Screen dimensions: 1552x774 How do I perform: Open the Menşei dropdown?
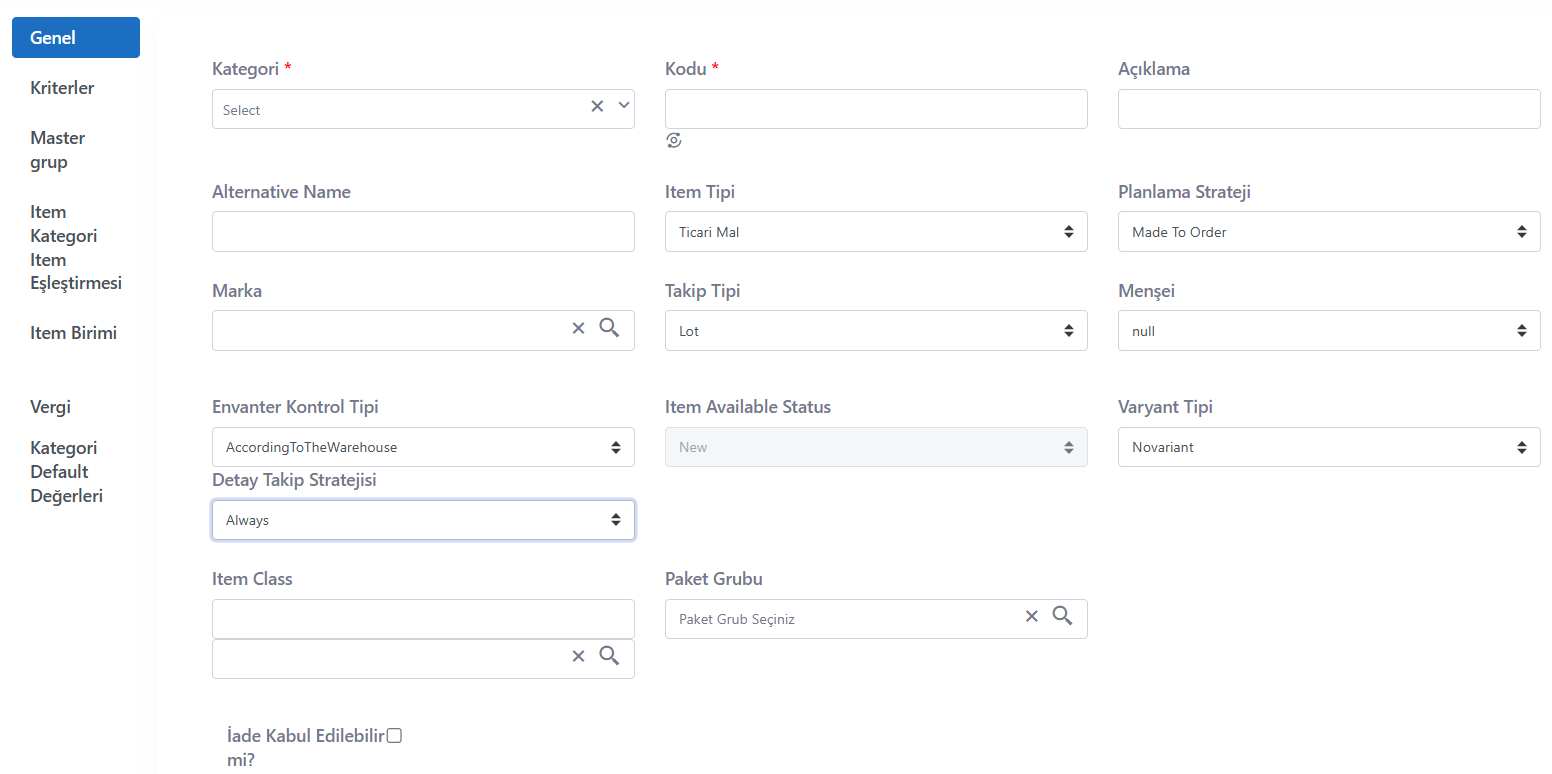pos(1329,330)
